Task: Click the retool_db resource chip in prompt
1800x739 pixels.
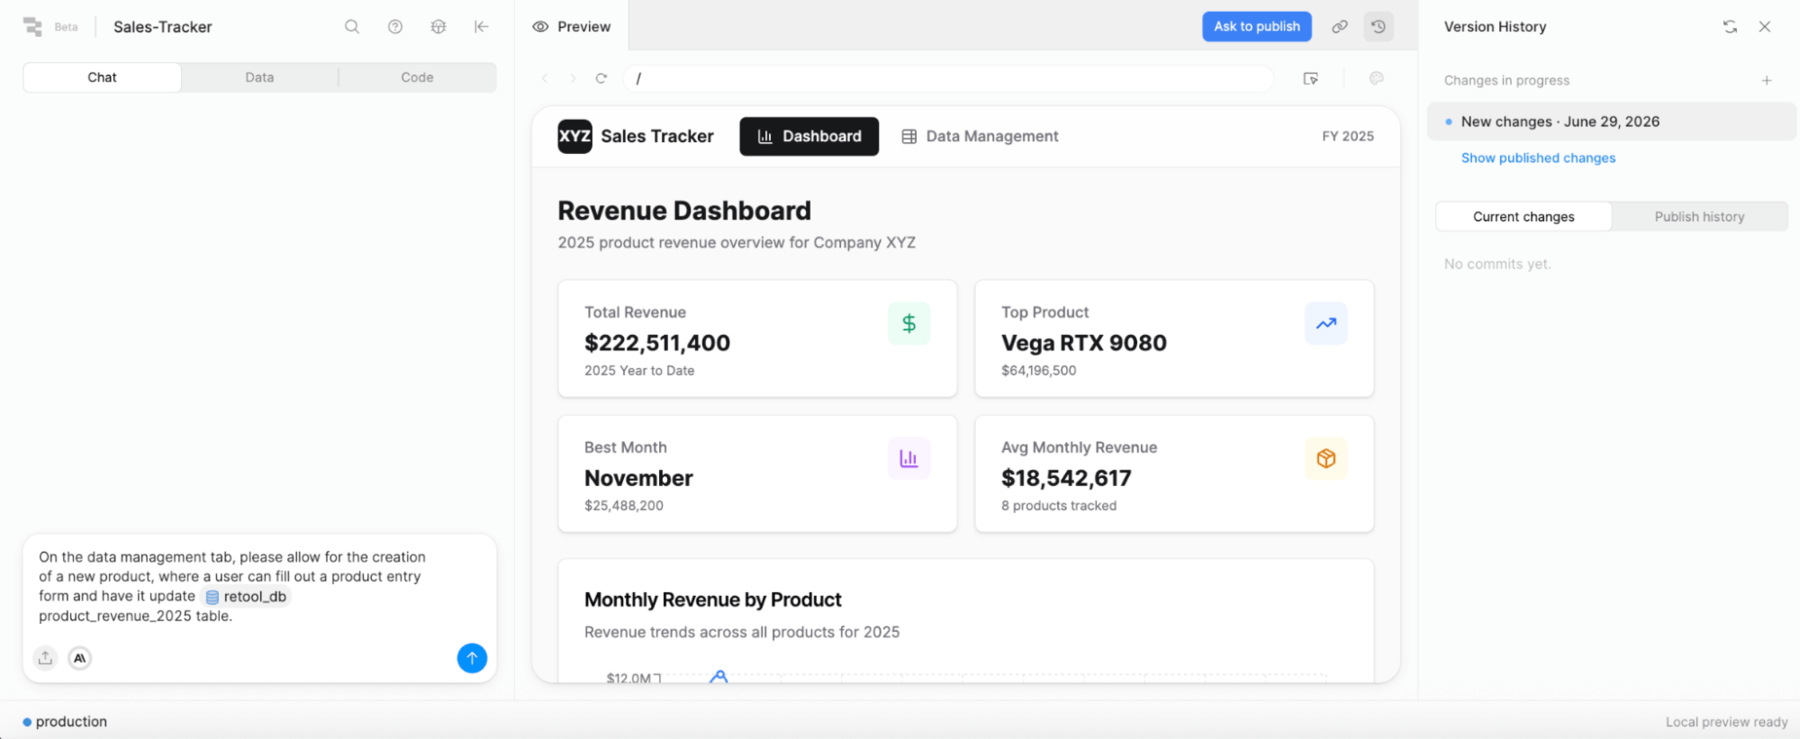Action: click(246, 597)
